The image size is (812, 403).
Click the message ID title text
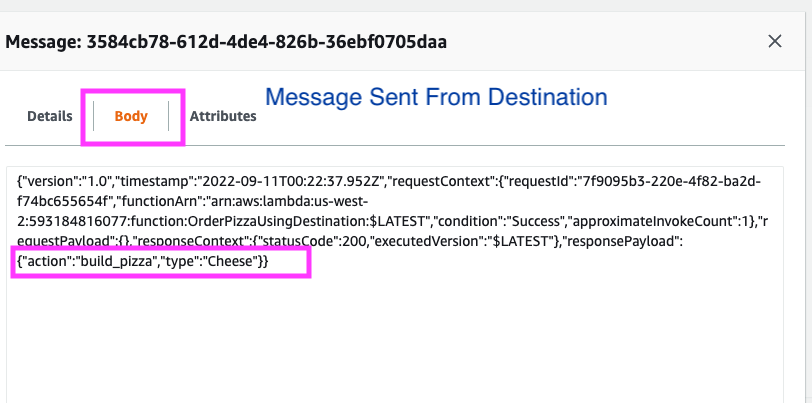[x=226, y=41]
